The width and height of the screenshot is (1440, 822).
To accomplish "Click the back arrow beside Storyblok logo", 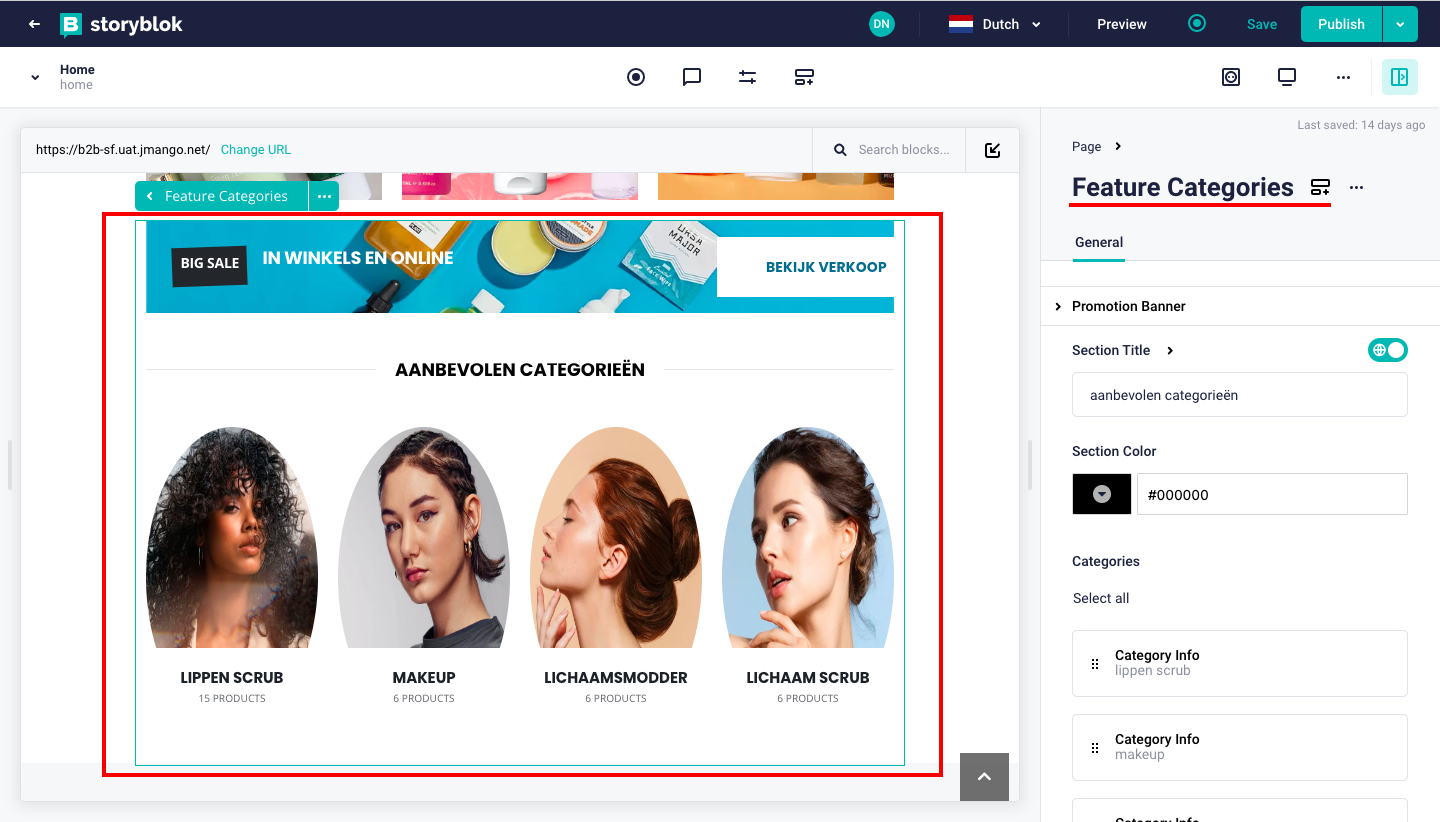I will 34,24.
